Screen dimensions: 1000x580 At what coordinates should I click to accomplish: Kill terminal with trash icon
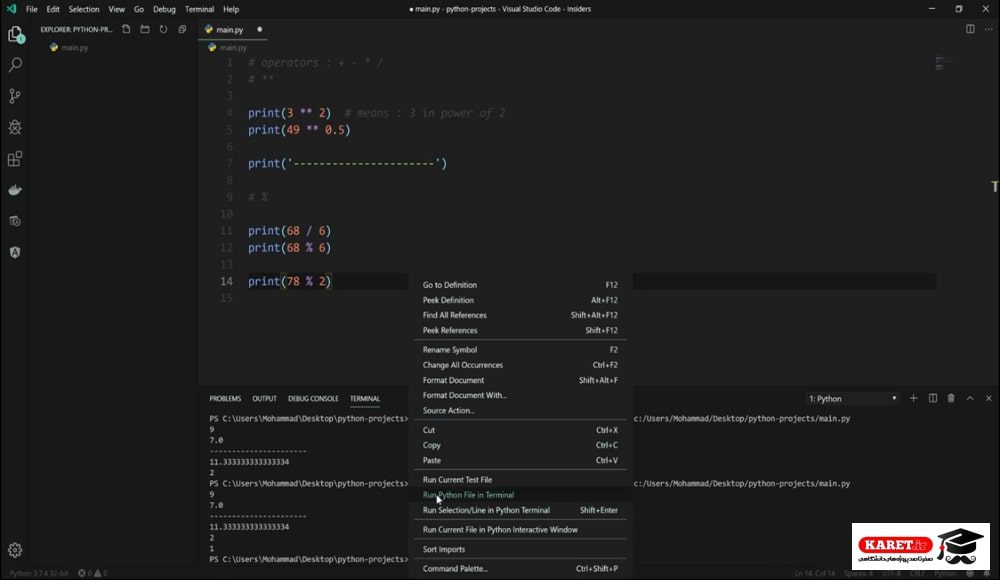(x=951, y=398)
